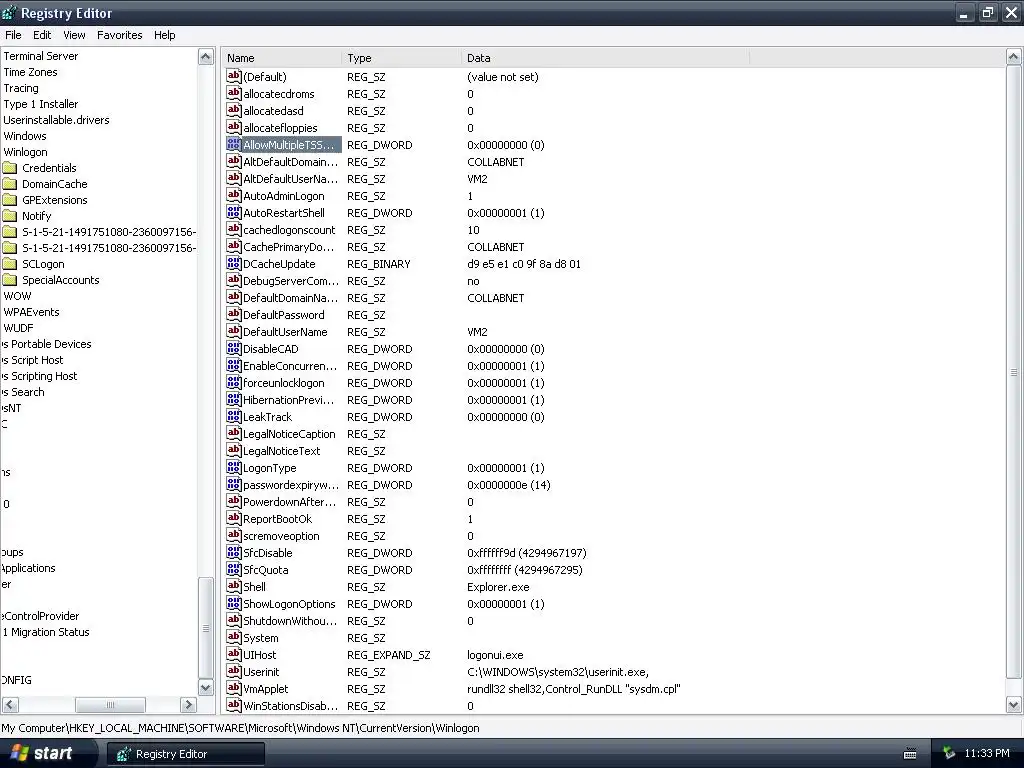Click the value list scroll-up arrow

[1014, 57]
